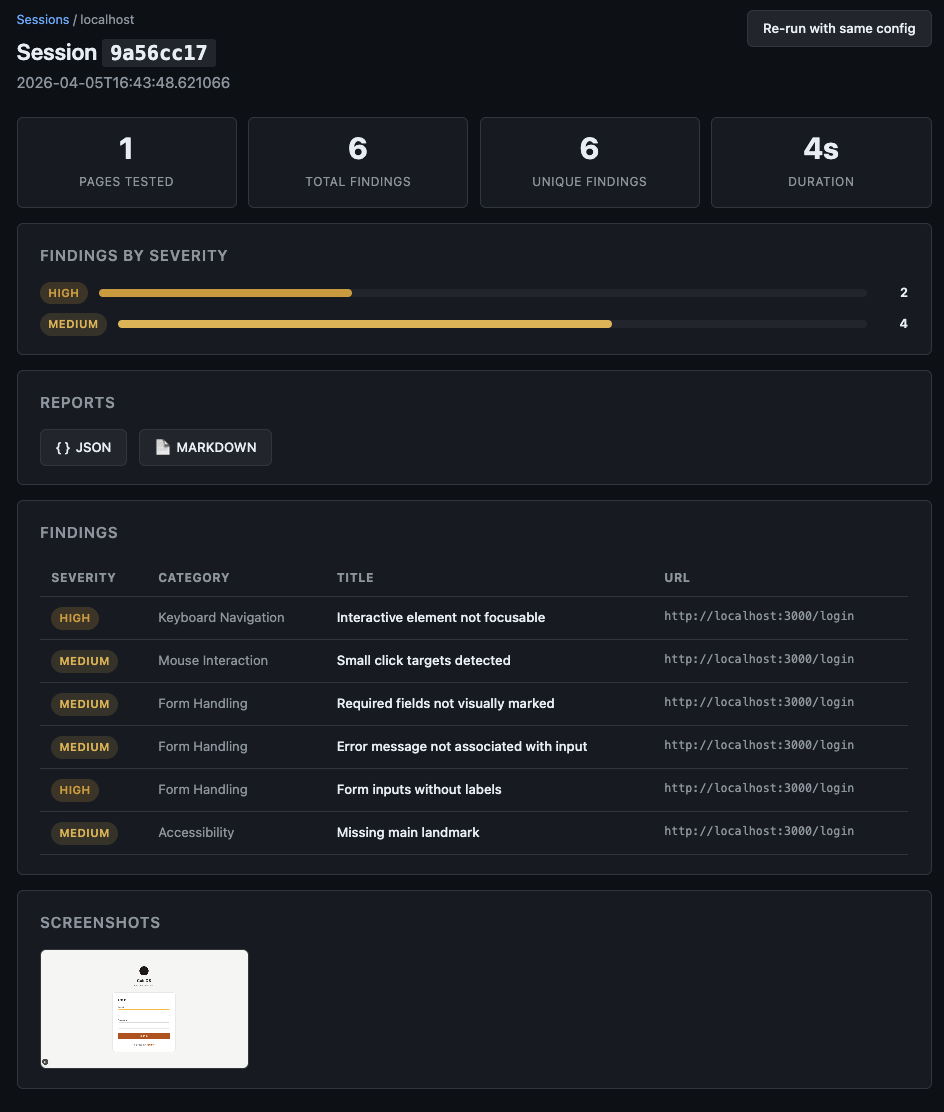Open 'Error message not associated with input' finding
The image size is (944, 1112).
(462, 747)
